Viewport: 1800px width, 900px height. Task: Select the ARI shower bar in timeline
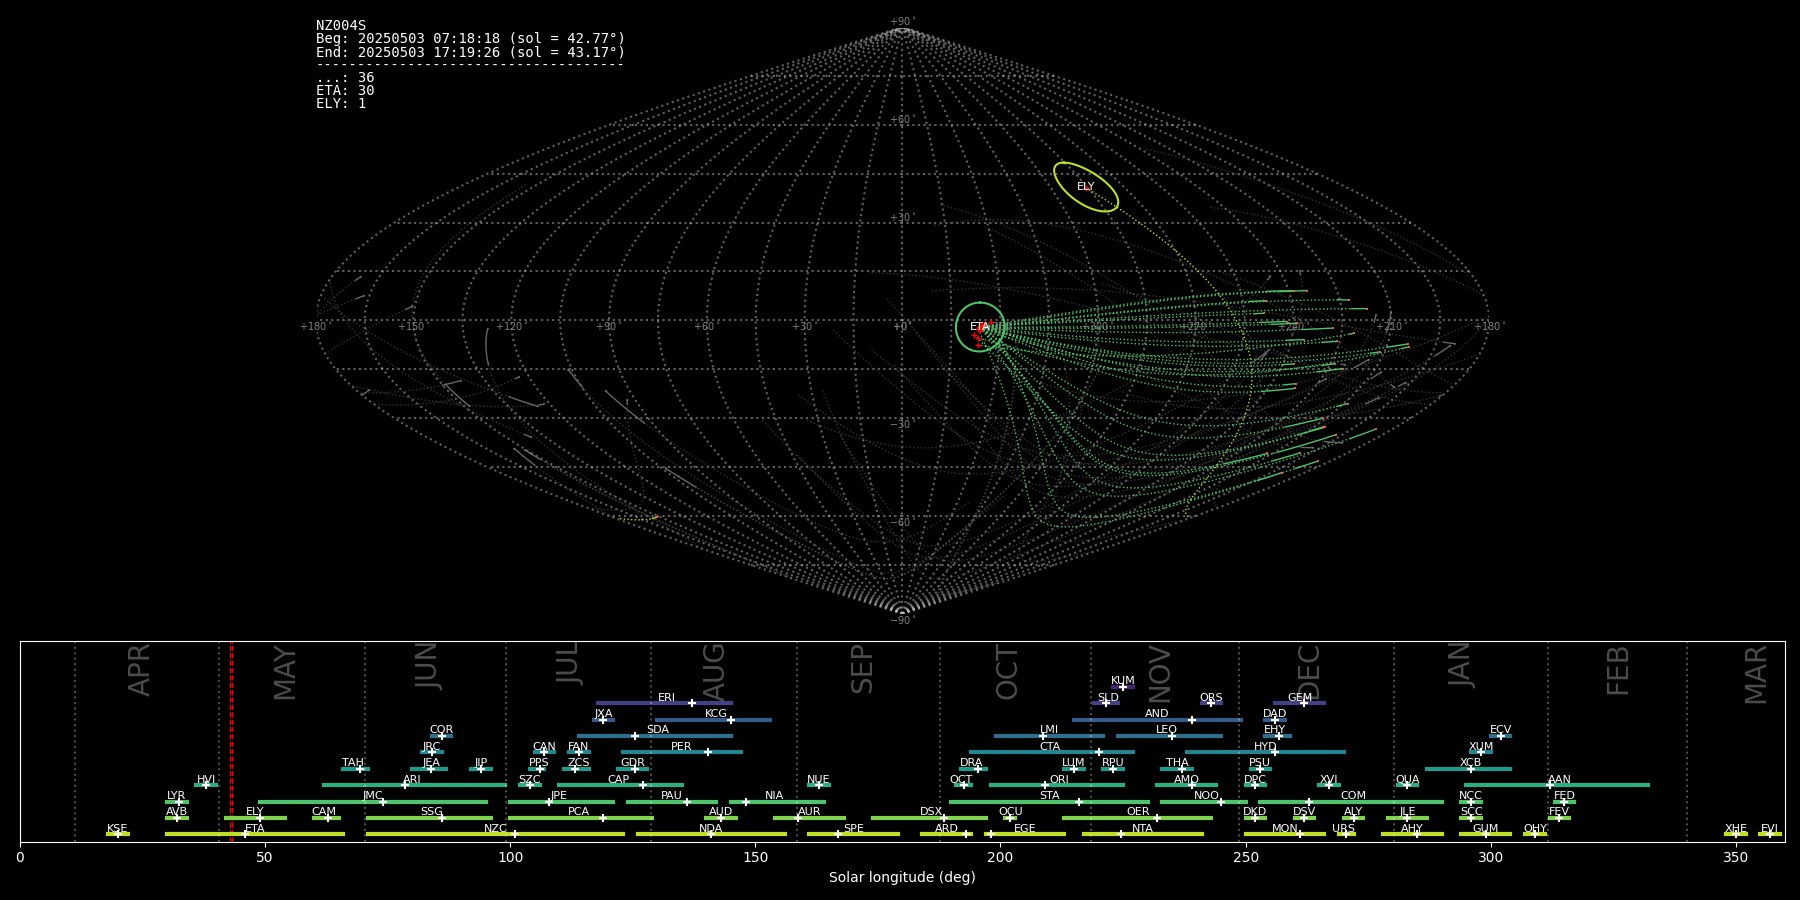pos(414,785)
